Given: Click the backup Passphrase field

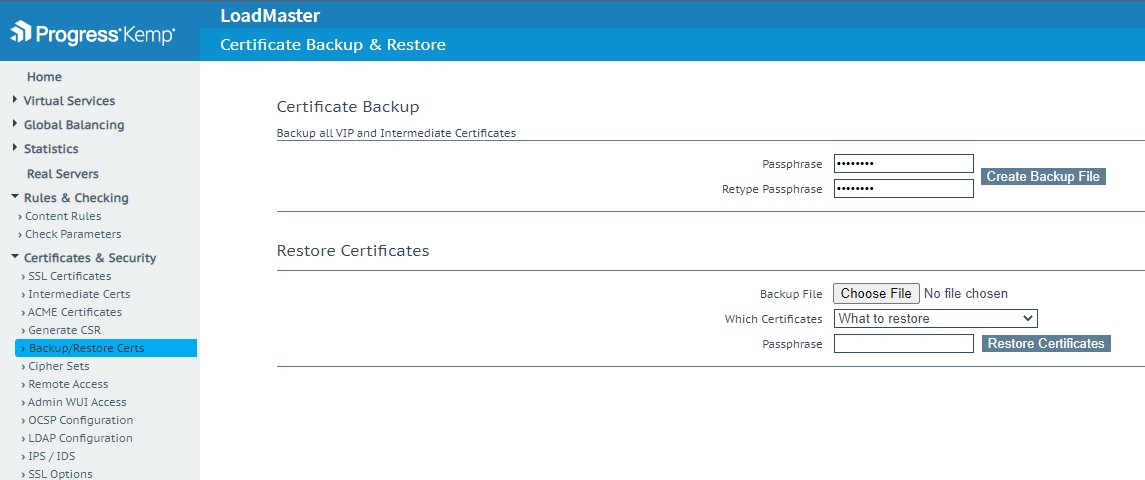Looking at the screenshot, I should 903,164.
